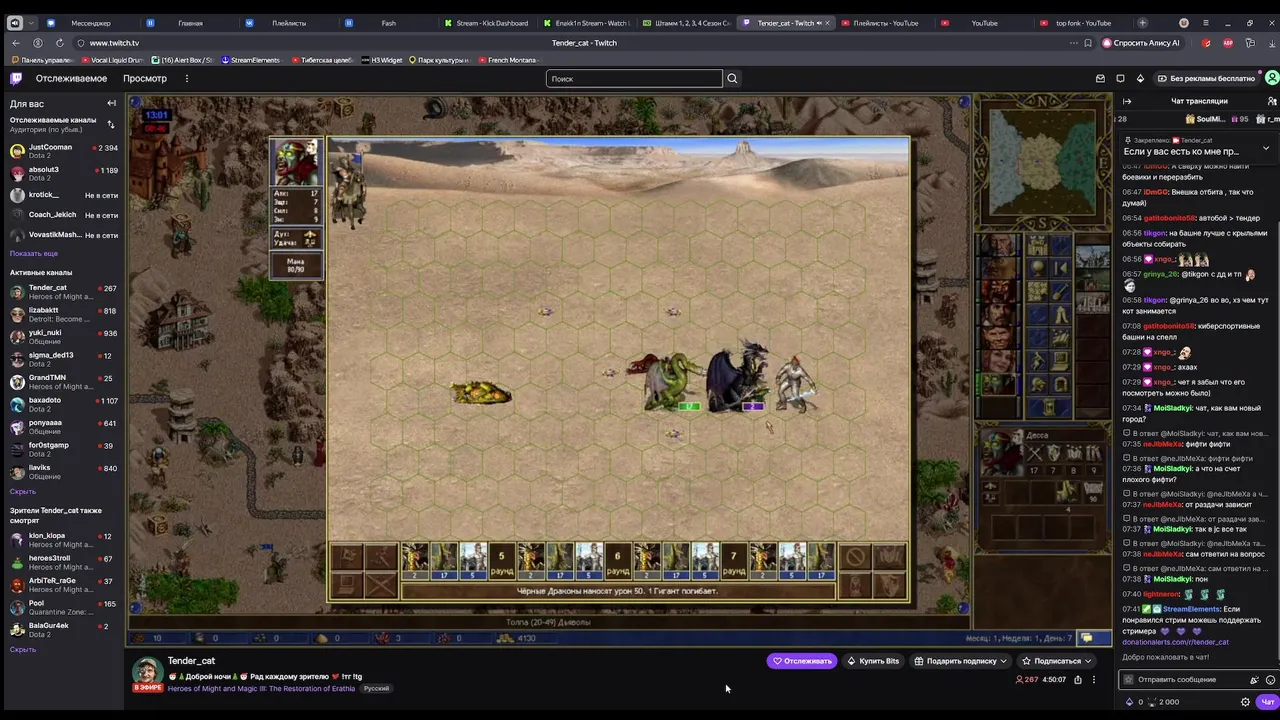Open the notifications icon in Twitch header

coord(1120,78)
